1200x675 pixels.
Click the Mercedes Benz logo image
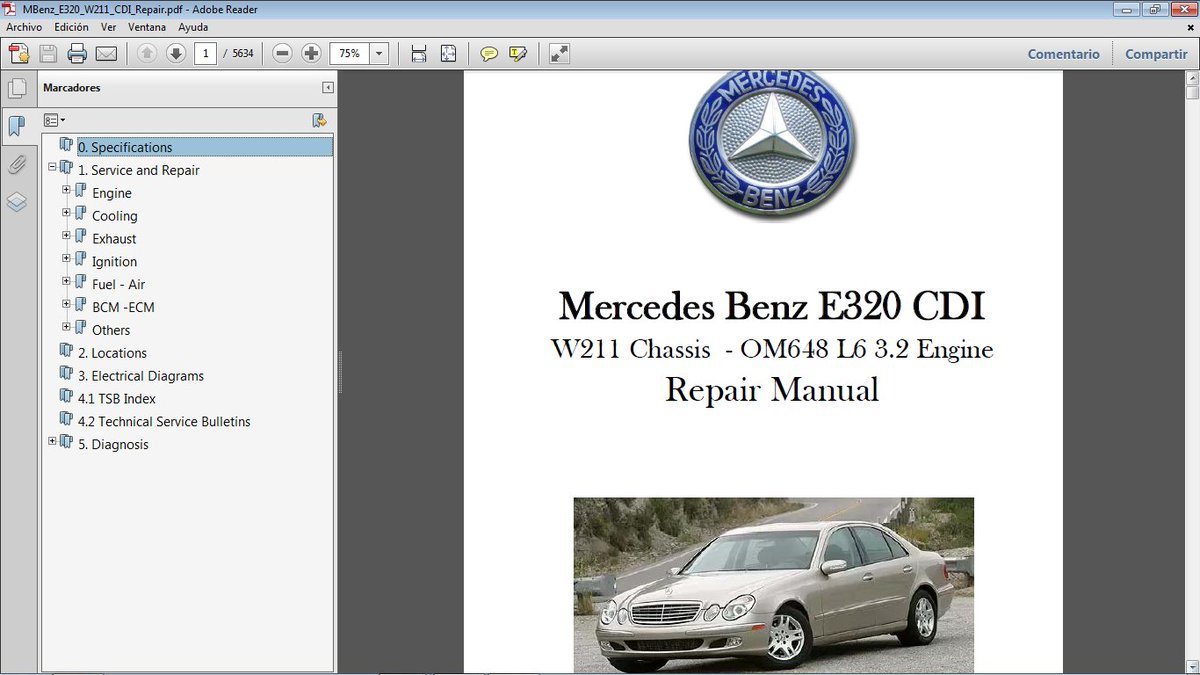click(772, 145)
